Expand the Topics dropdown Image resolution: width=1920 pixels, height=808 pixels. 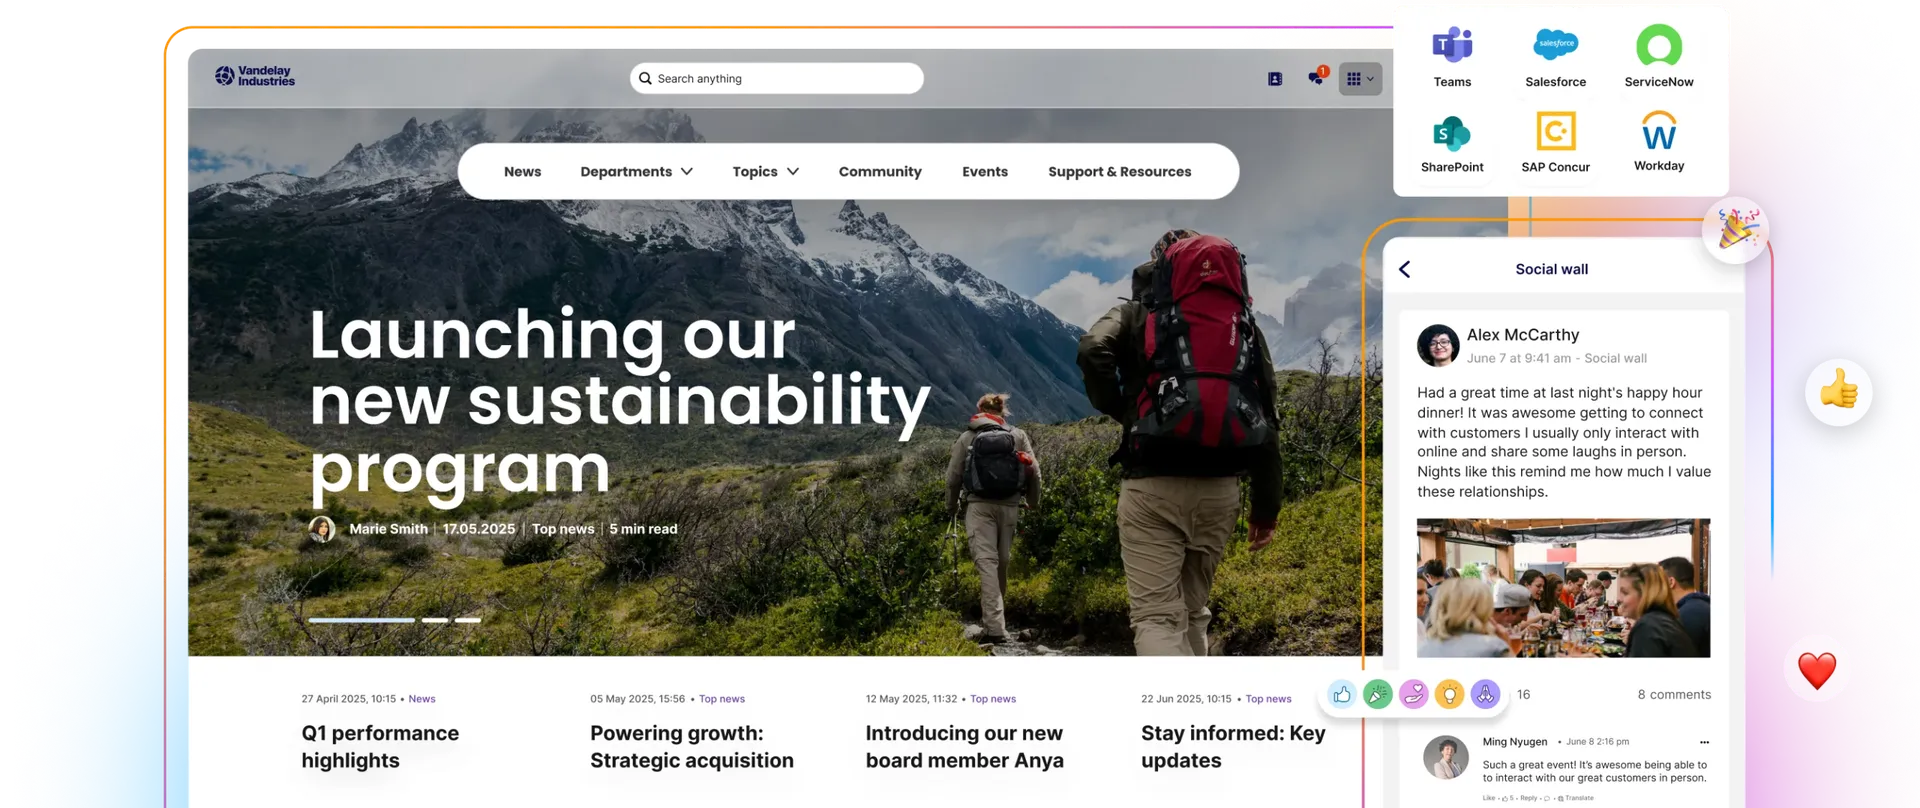[765, 172]
